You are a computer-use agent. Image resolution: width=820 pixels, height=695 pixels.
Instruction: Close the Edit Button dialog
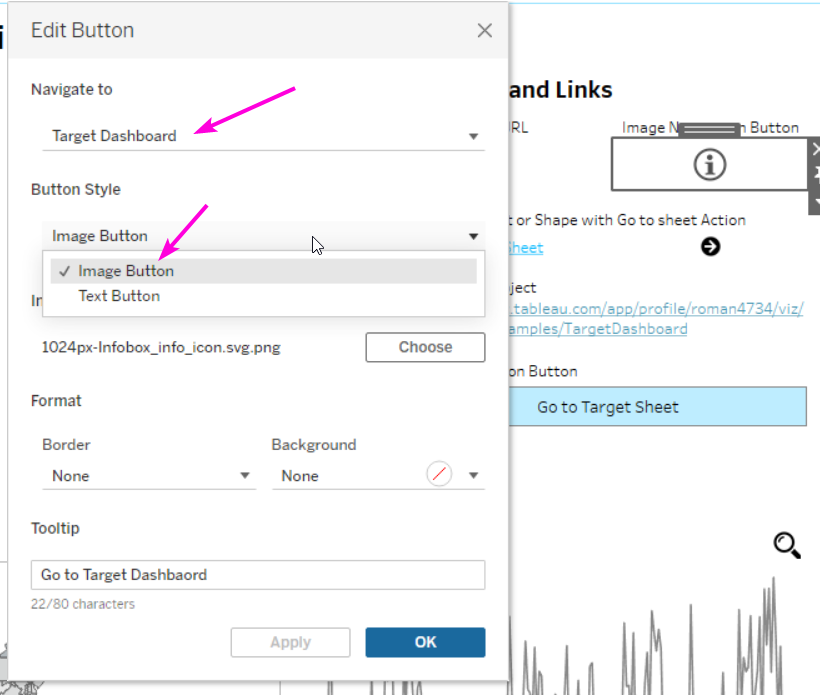[485, 31]
